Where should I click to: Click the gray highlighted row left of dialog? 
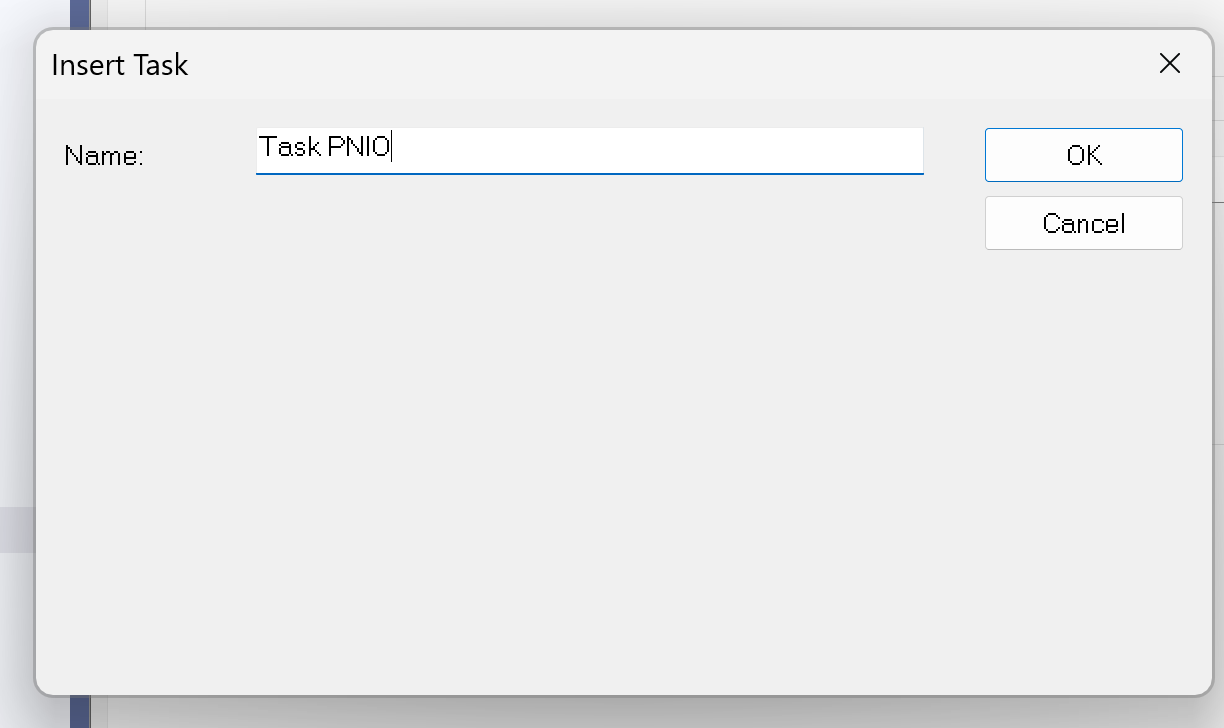[x=17, y=530]
